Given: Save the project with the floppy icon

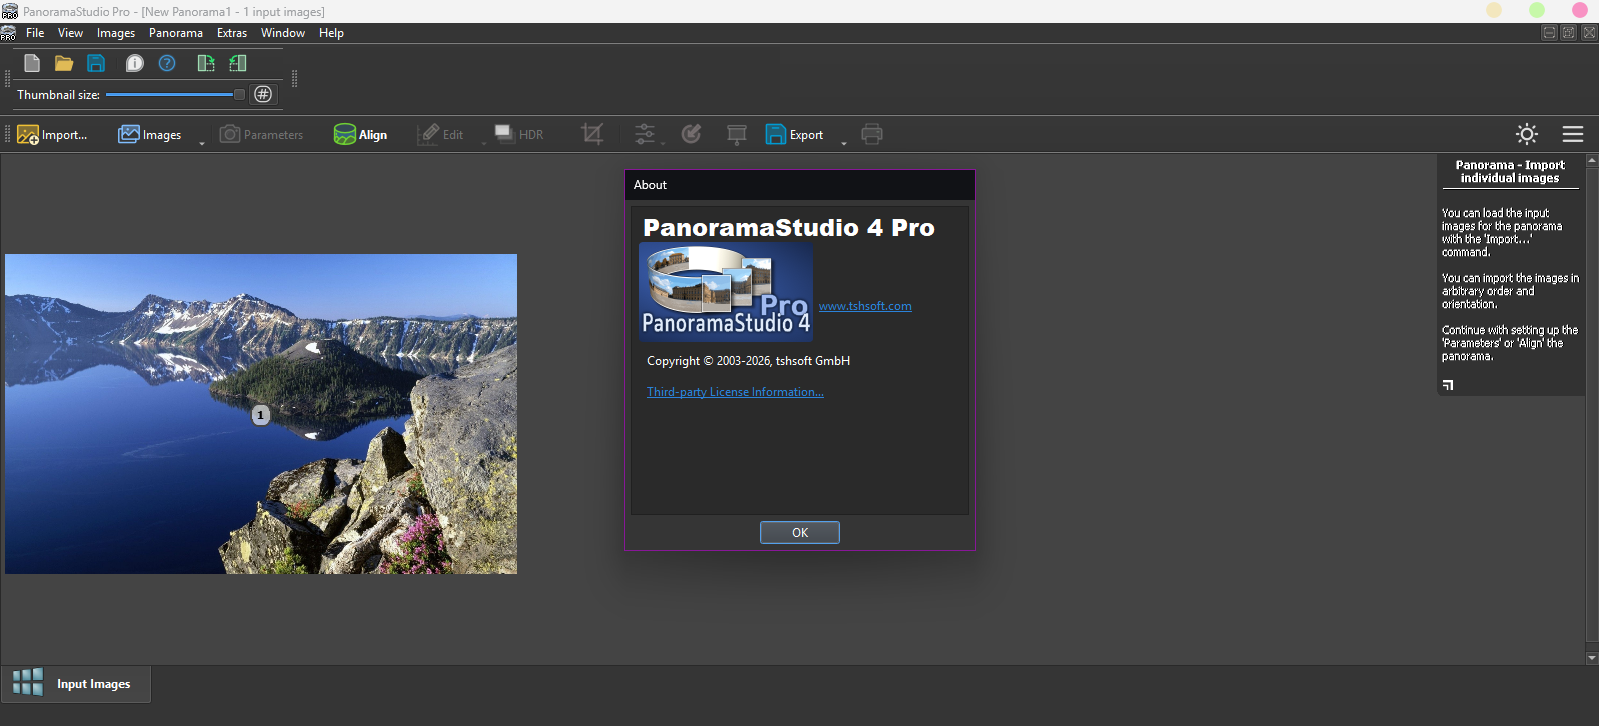Looking at the screenshot, I should pos(96,63).
